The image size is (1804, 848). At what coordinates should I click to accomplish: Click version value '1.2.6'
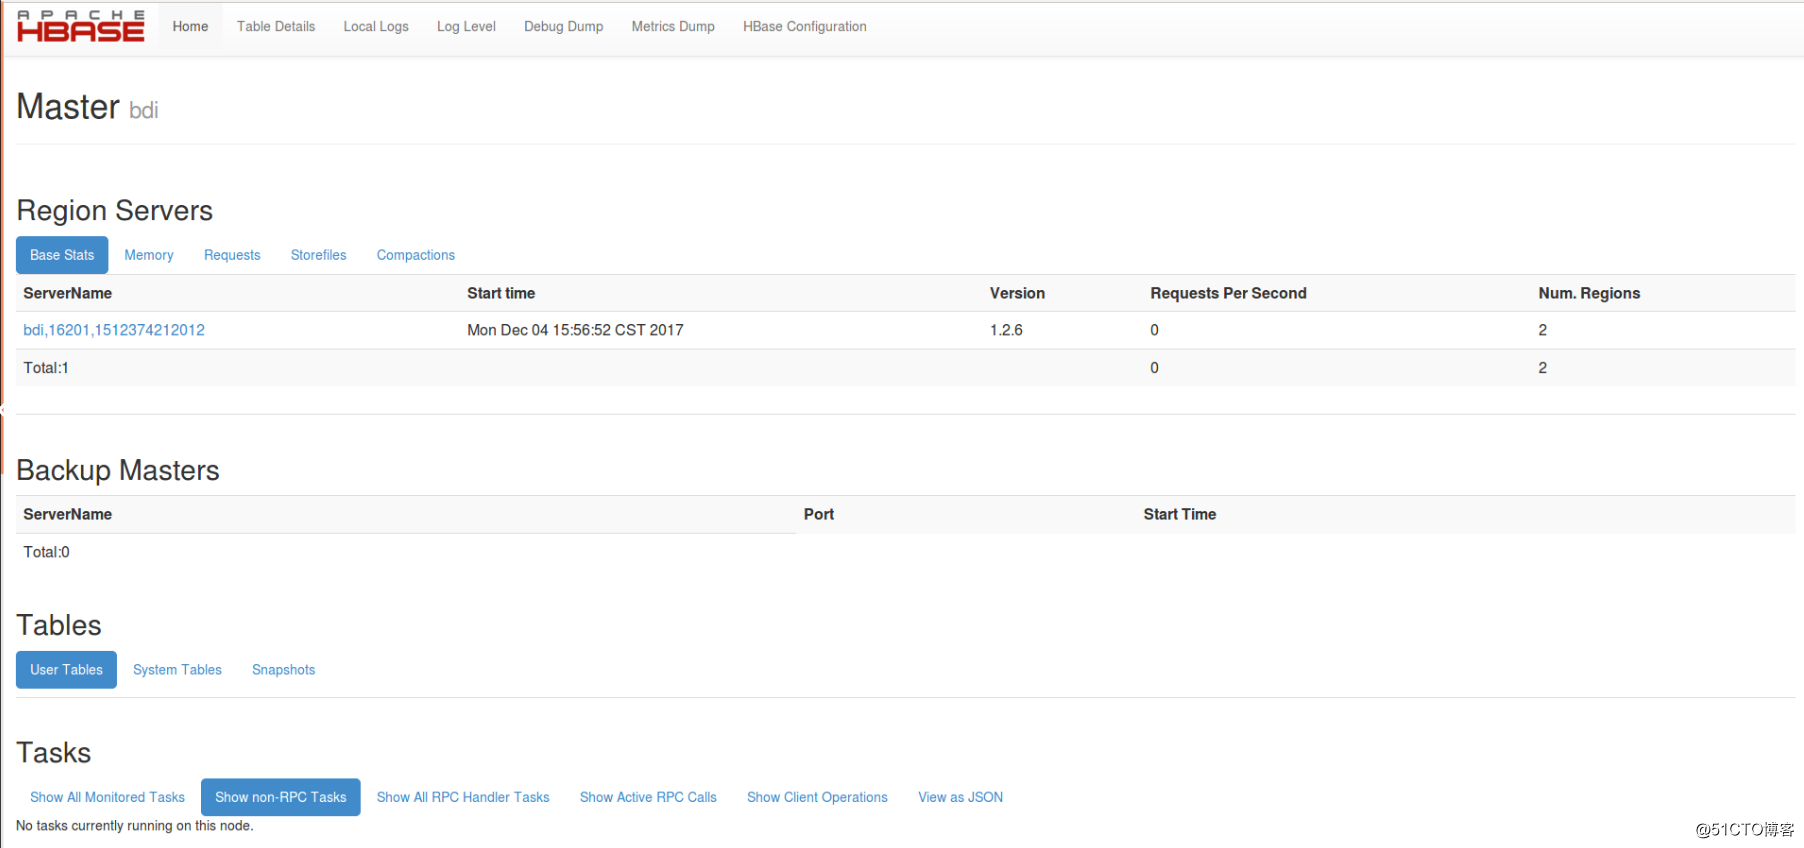point(1006,330)
